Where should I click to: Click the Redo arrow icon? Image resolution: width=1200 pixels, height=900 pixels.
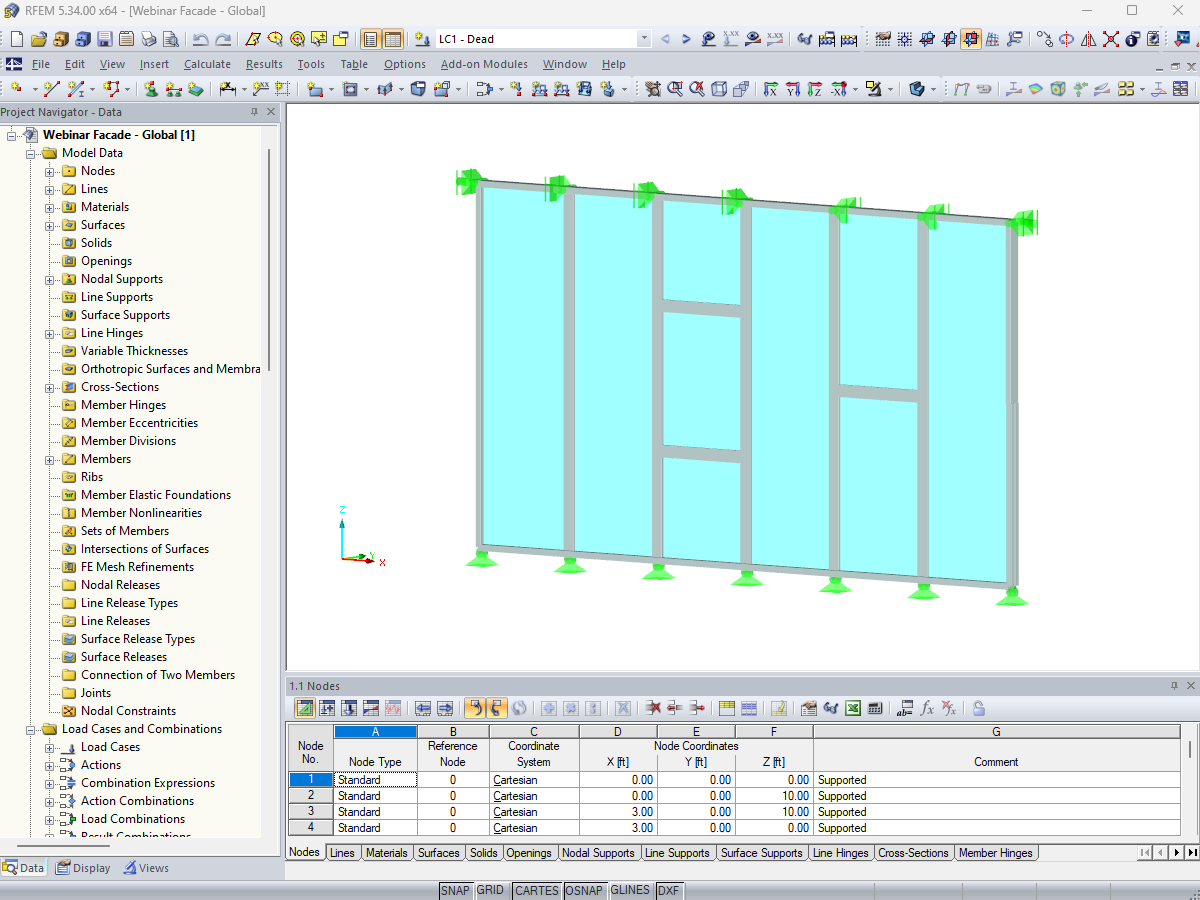tap(223, 39)
